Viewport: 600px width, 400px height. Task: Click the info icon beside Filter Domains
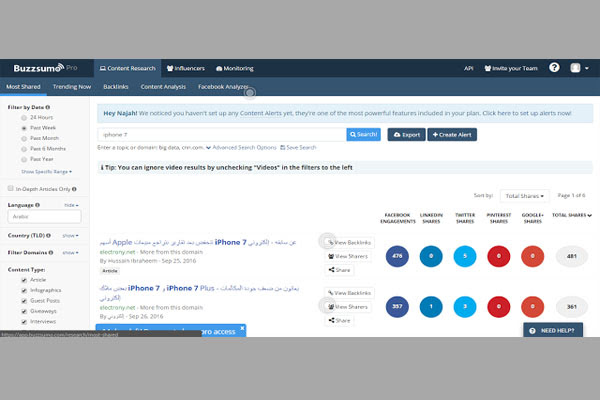(x=51, y=253)
